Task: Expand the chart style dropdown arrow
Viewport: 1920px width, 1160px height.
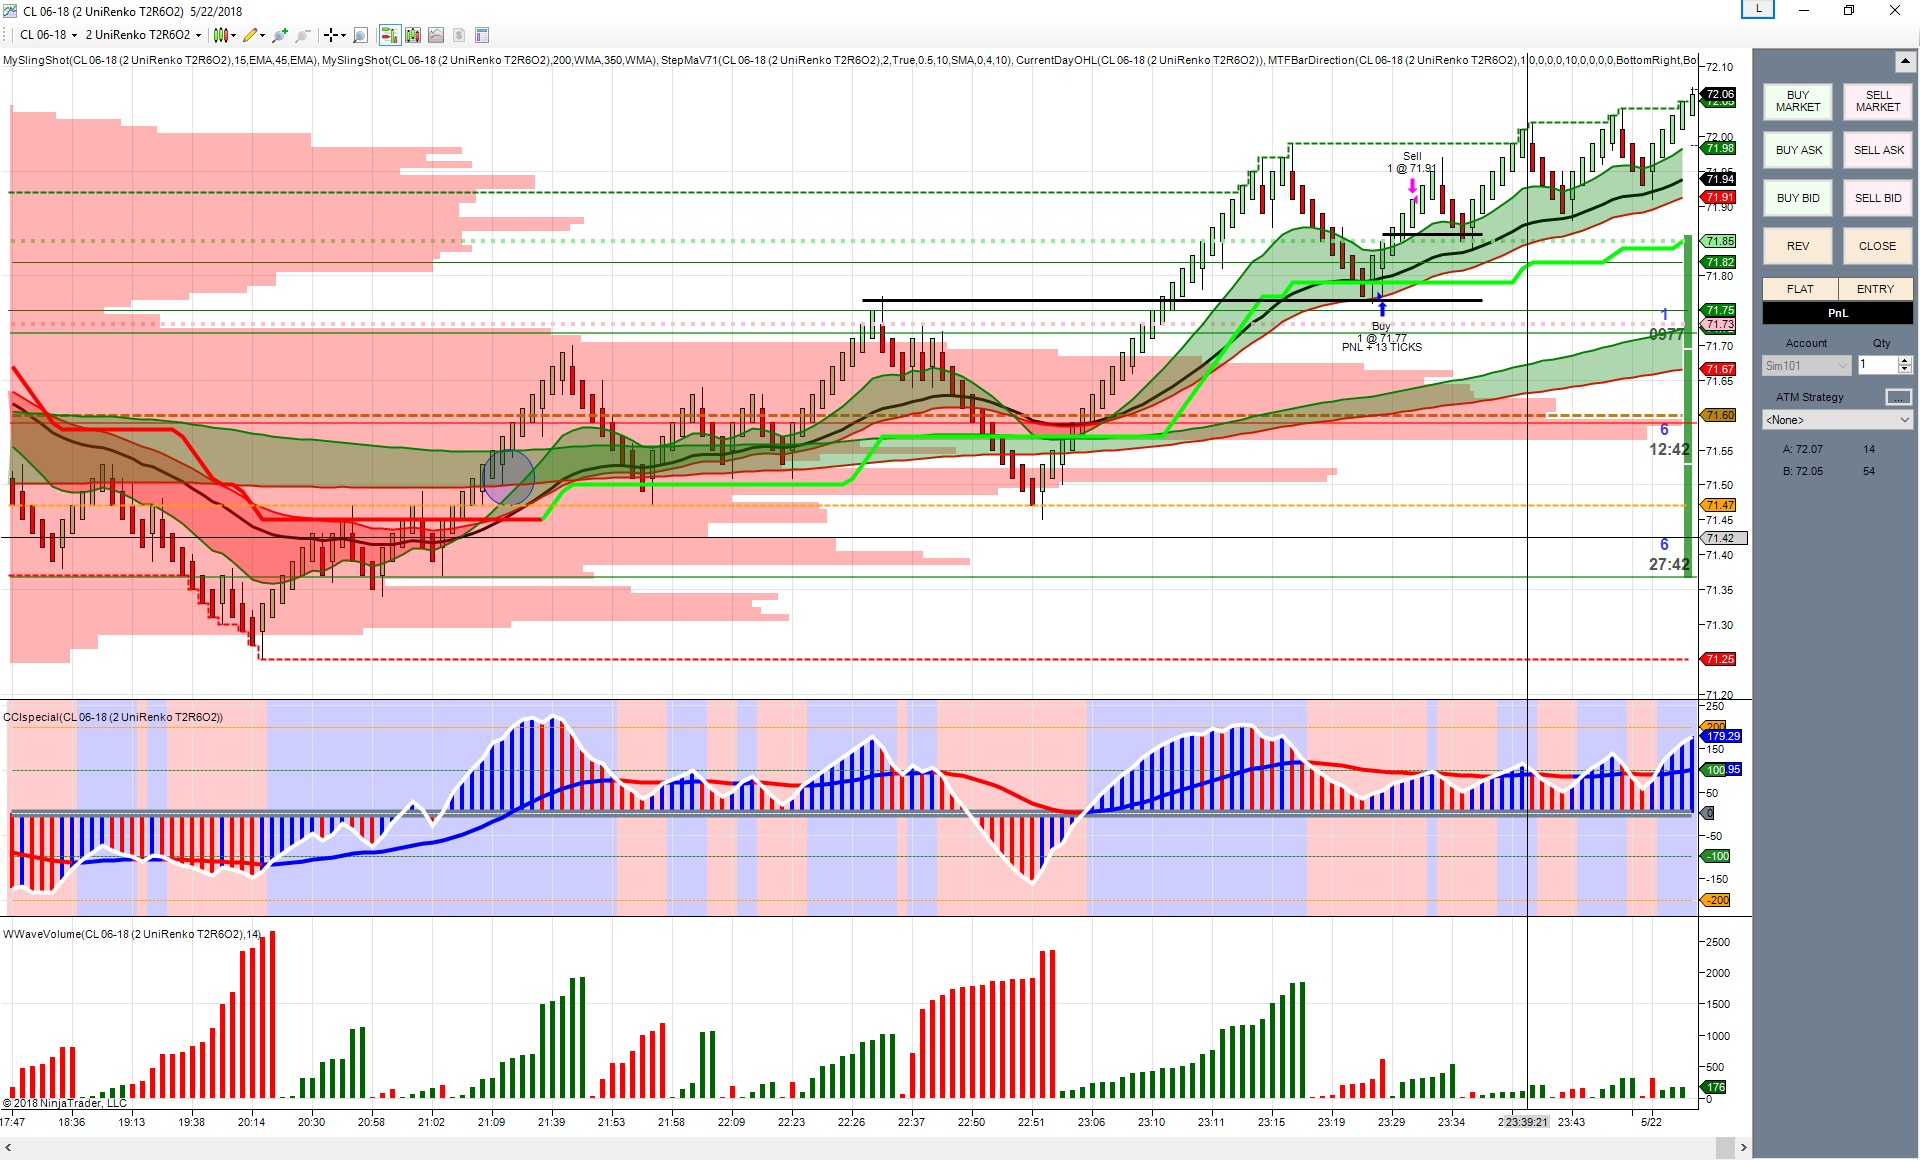Action: click(233, 36)
